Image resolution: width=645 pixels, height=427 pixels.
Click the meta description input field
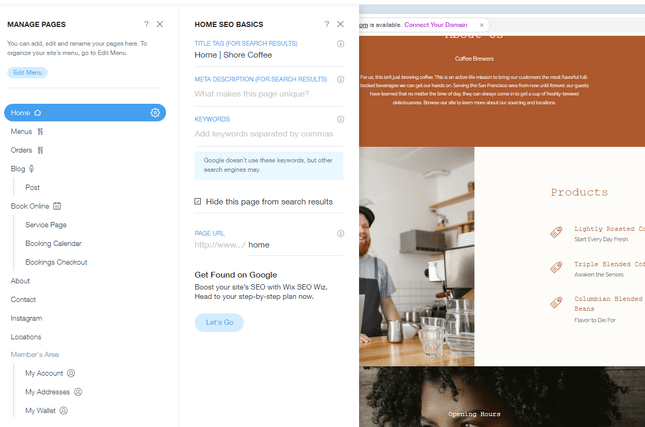click(269, 94)
